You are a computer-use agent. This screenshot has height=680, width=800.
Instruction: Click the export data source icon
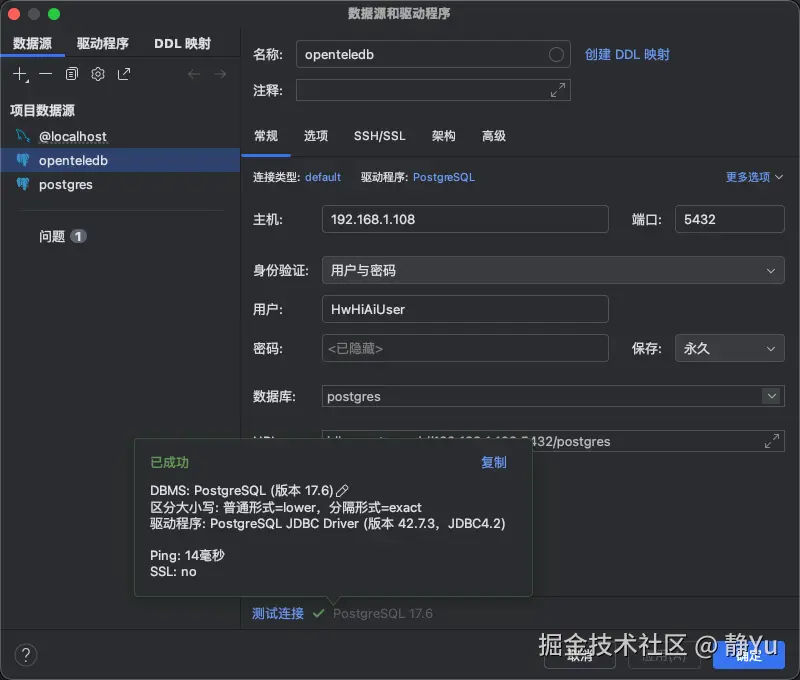[x=124, y=74]
